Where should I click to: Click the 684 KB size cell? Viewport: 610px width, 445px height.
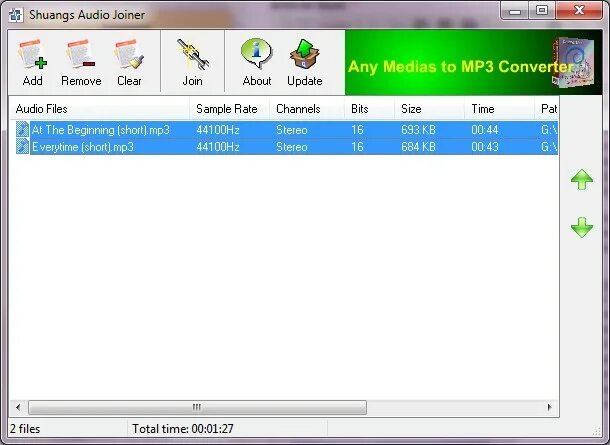[x=418, y=147]
